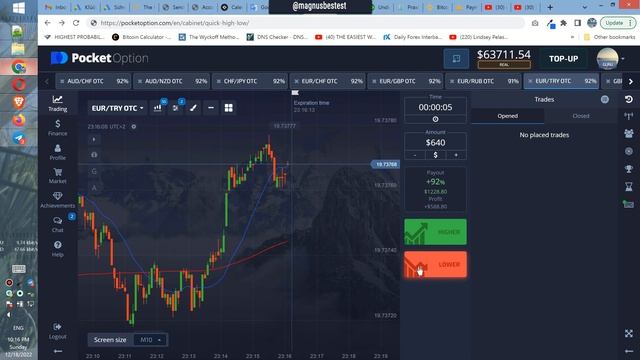Increase trade amount with plus button
The image size is (640, 360).
tap(456, 155)
